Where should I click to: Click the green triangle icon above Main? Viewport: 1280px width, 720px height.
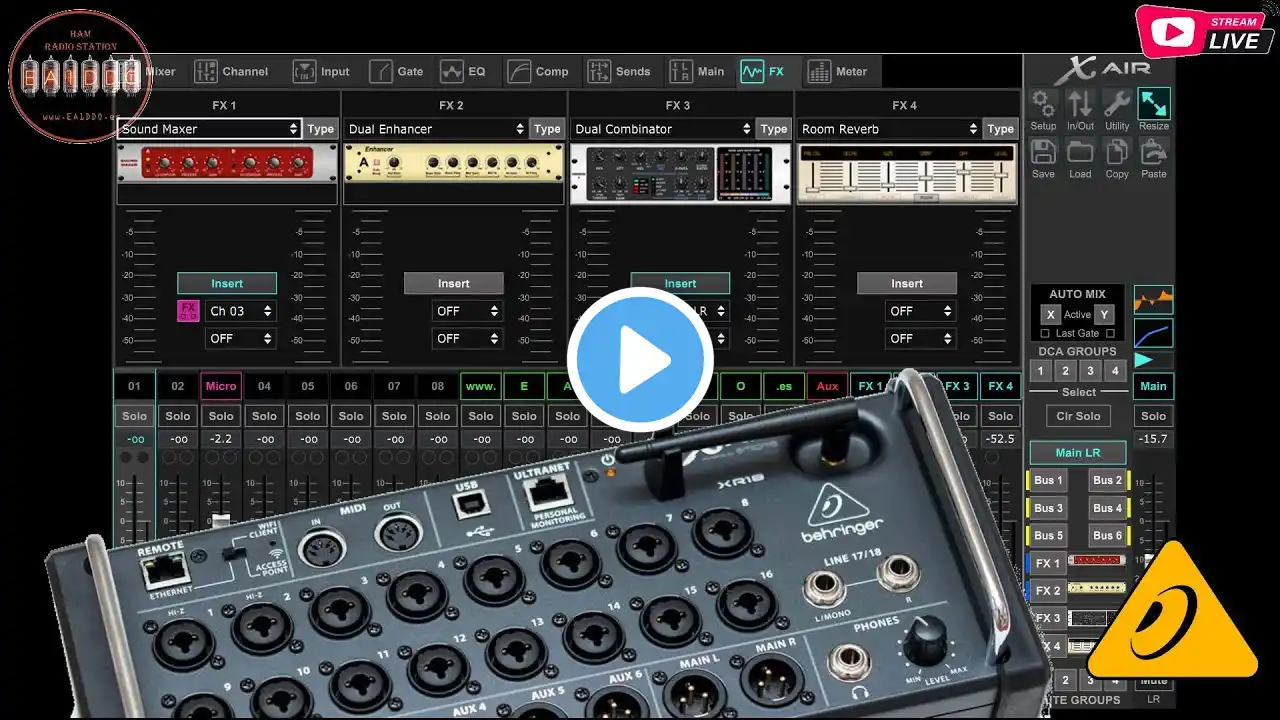1144,360
